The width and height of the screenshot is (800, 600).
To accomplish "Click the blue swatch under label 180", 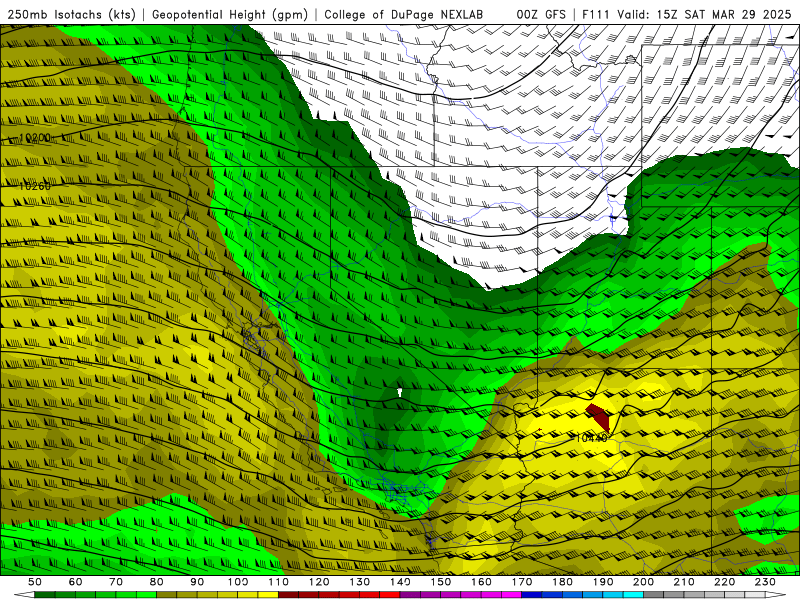I will click(552, 595).
